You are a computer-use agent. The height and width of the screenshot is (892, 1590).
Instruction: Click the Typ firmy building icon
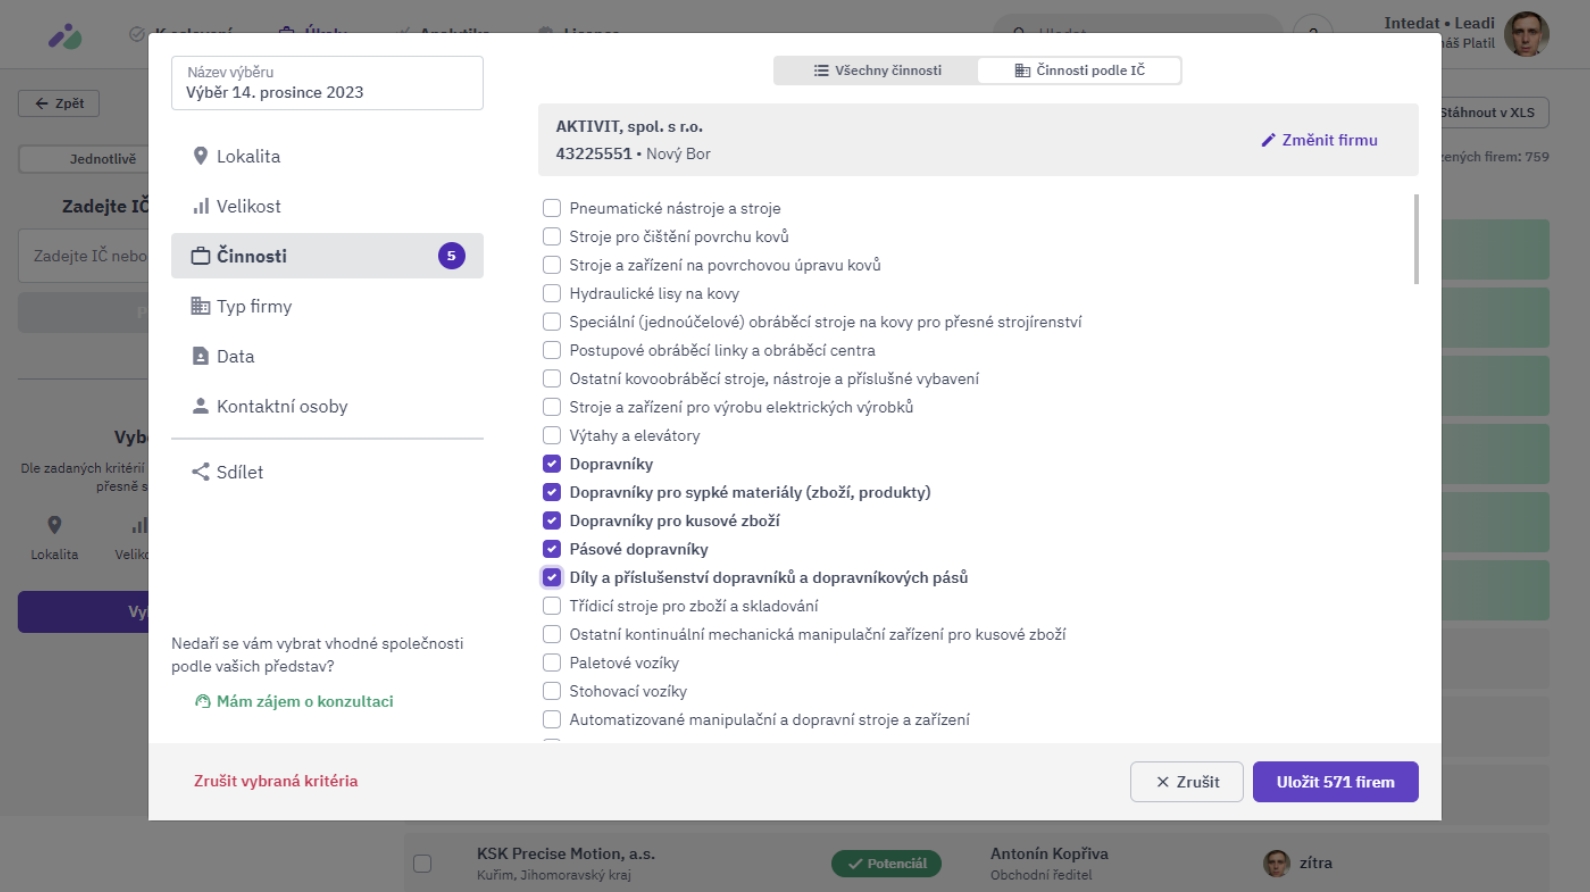click(200, 306)
